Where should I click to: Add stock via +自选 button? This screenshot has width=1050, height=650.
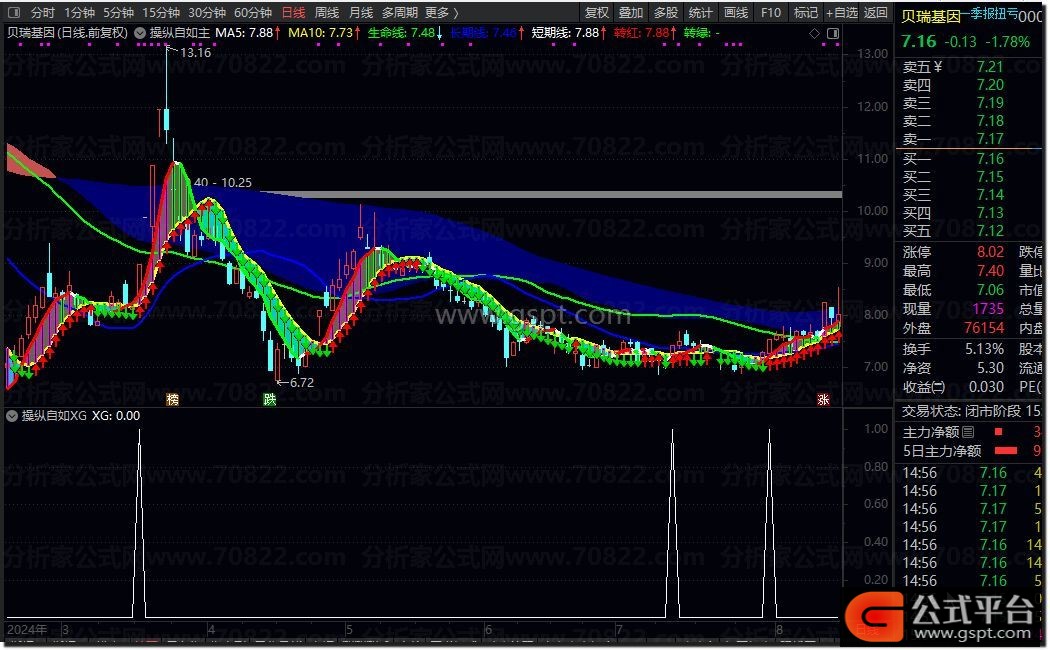tap(842, 13)
